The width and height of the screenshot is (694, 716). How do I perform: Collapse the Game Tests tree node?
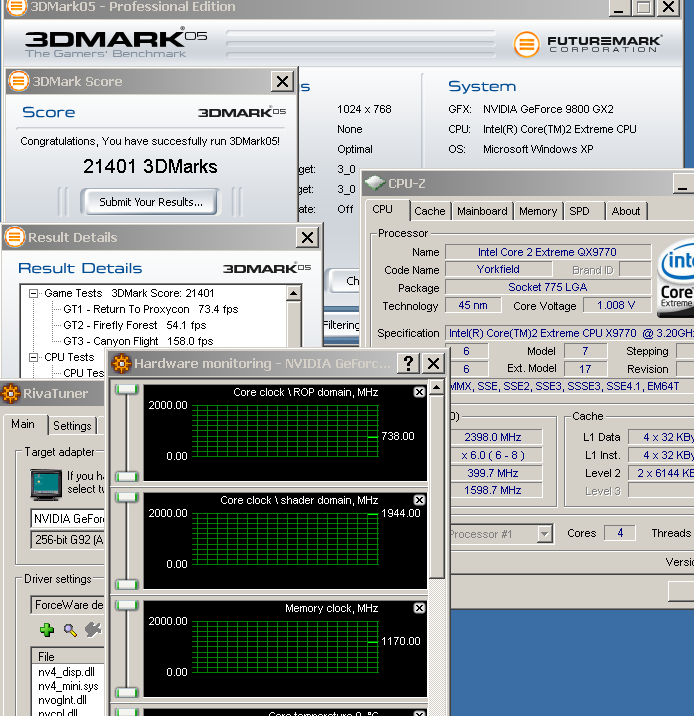point(33,294)
